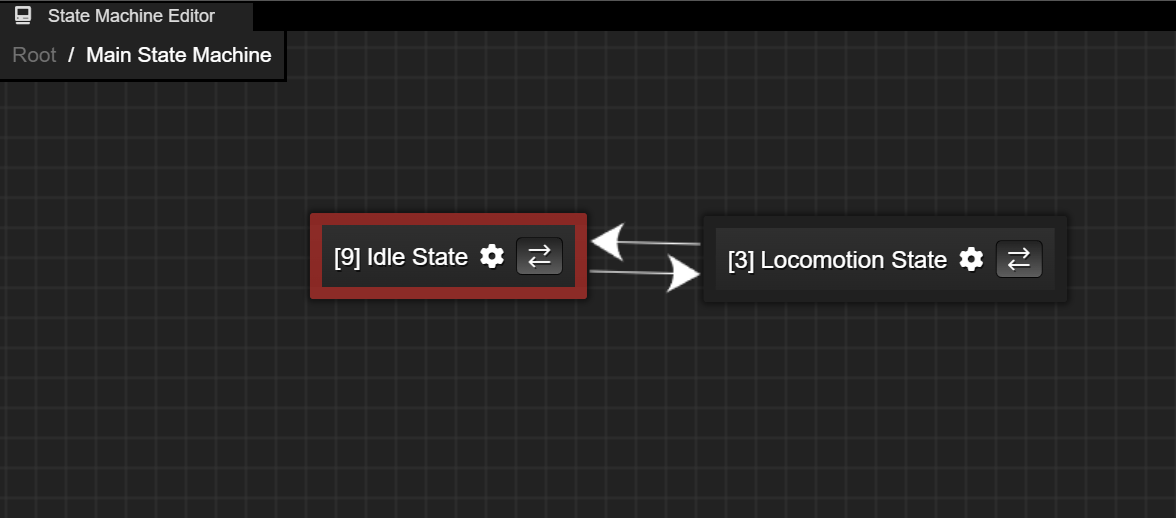The height and width of the screenshot is (518, 1176).
Task: Click empty black title bar beside editor tab
Action: pyautogui.click(x=712, y=16)
